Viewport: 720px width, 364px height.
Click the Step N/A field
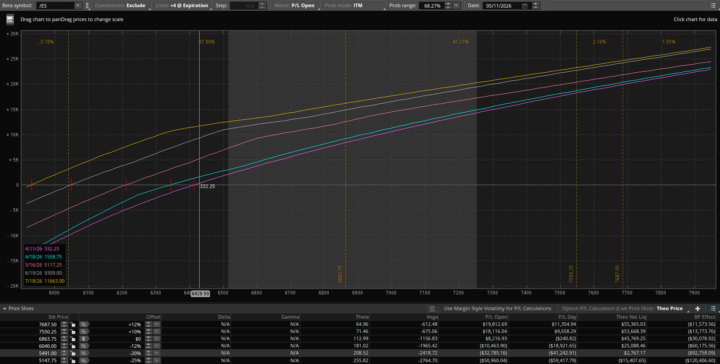[244, 6]
